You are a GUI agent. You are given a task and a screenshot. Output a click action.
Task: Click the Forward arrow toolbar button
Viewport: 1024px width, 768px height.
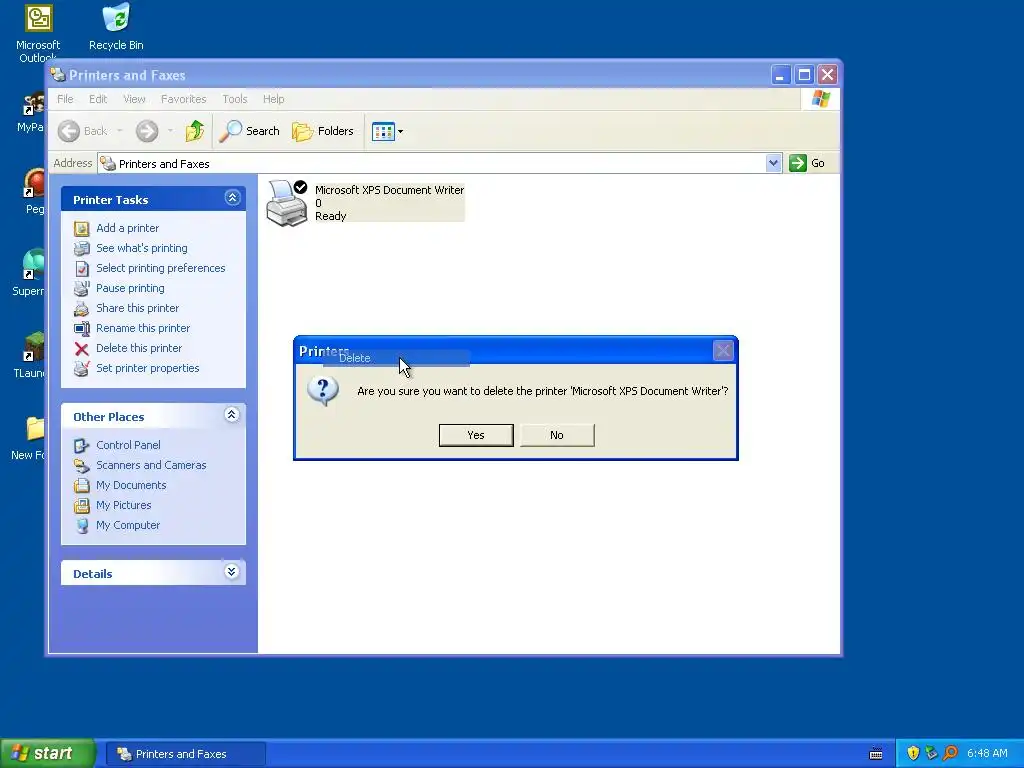coord(147,131)
